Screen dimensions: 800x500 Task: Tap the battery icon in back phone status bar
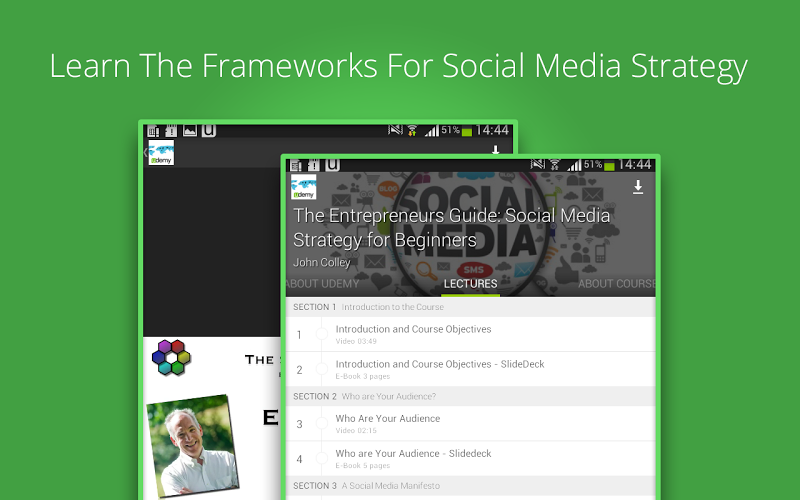[x=466, y=132]
